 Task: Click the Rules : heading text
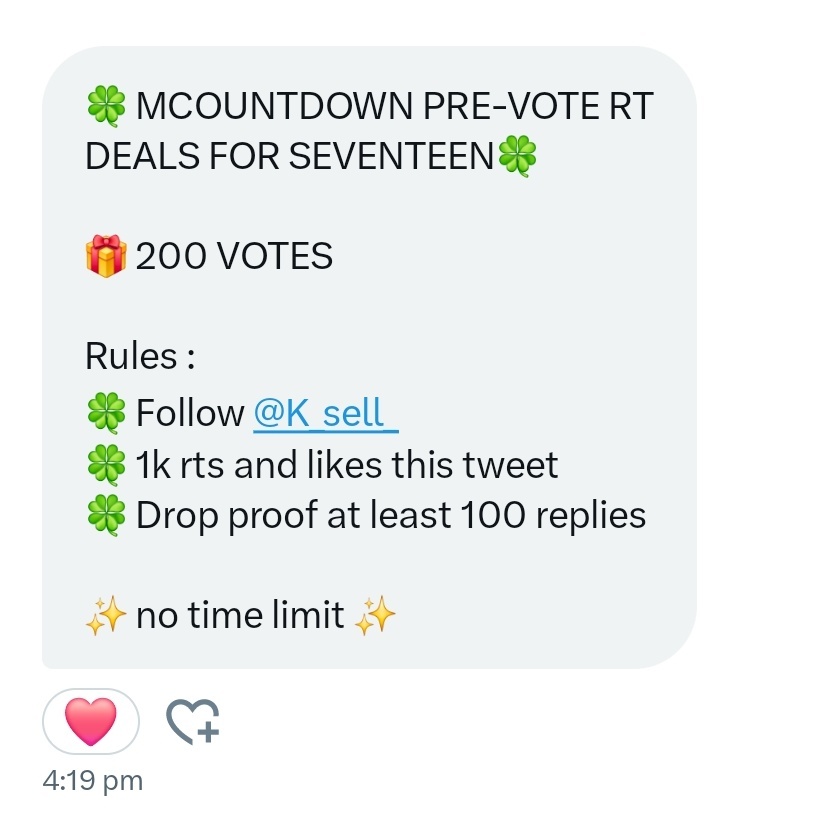pyautogui.click(x=140, y=356)
